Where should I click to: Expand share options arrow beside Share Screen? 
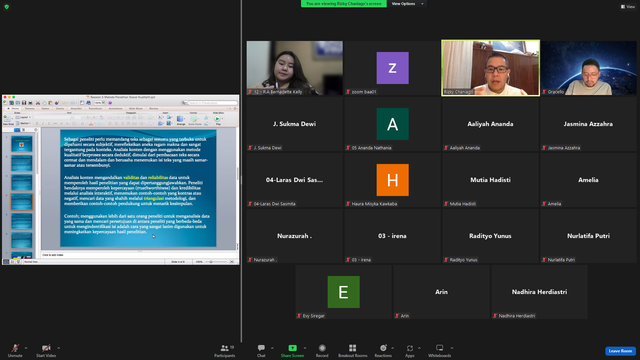305,348
